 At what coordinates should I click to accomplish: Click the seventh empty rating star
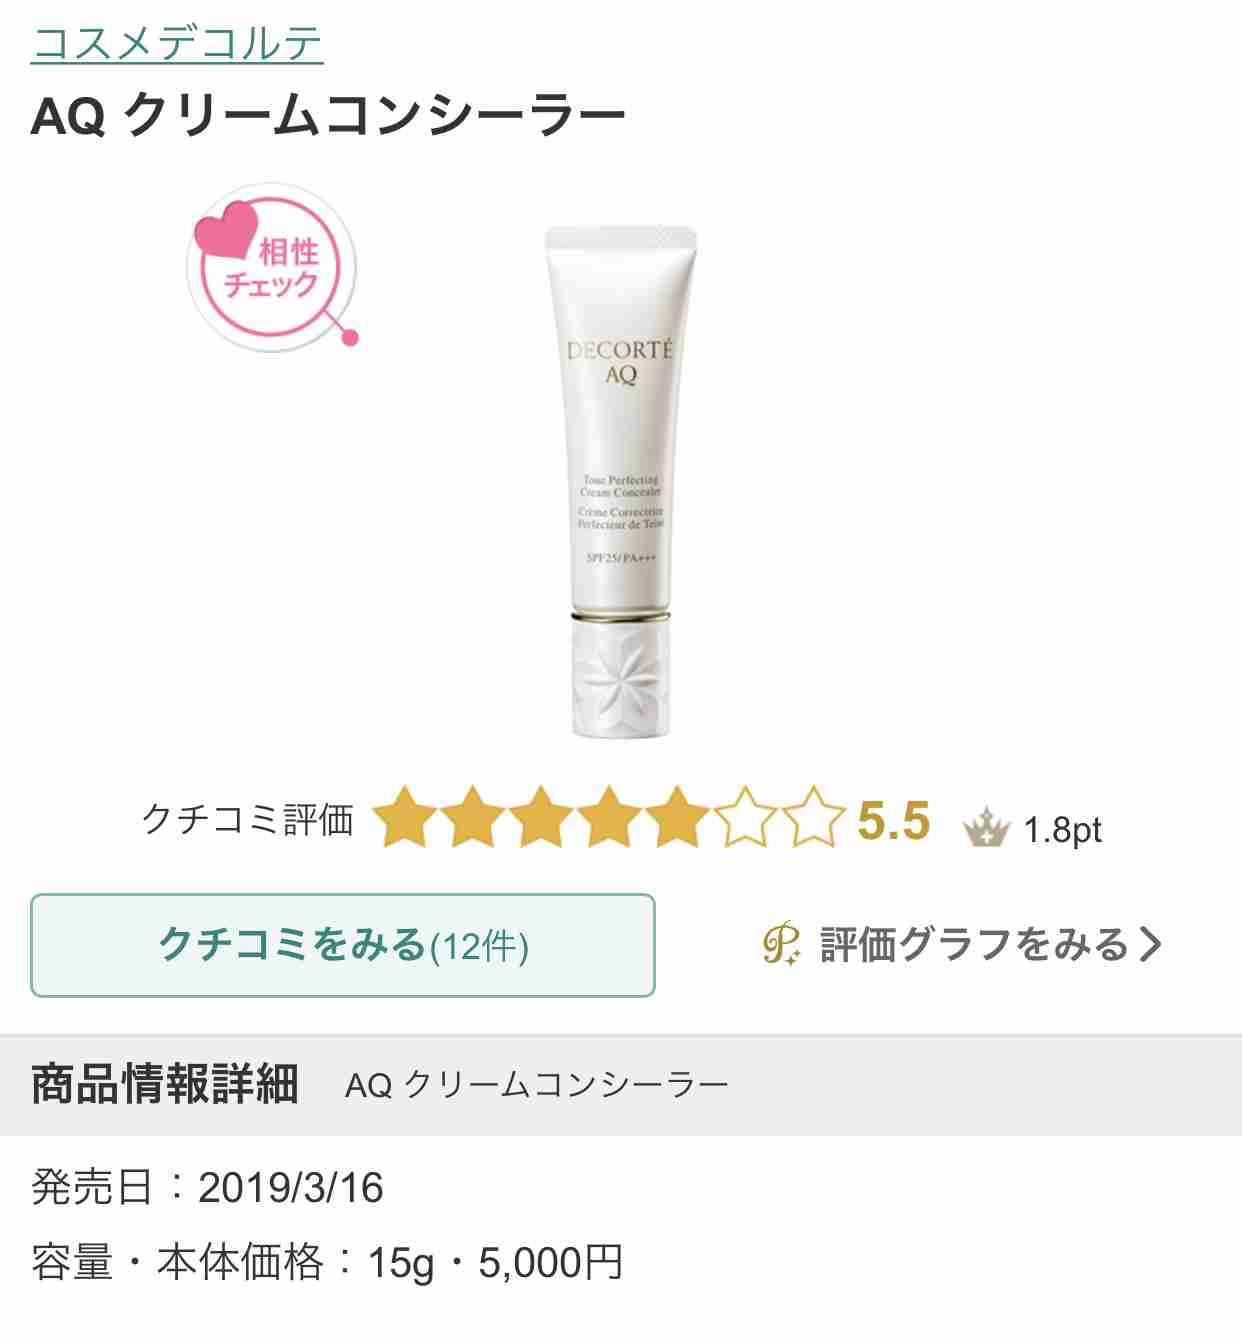coord(813,818)
